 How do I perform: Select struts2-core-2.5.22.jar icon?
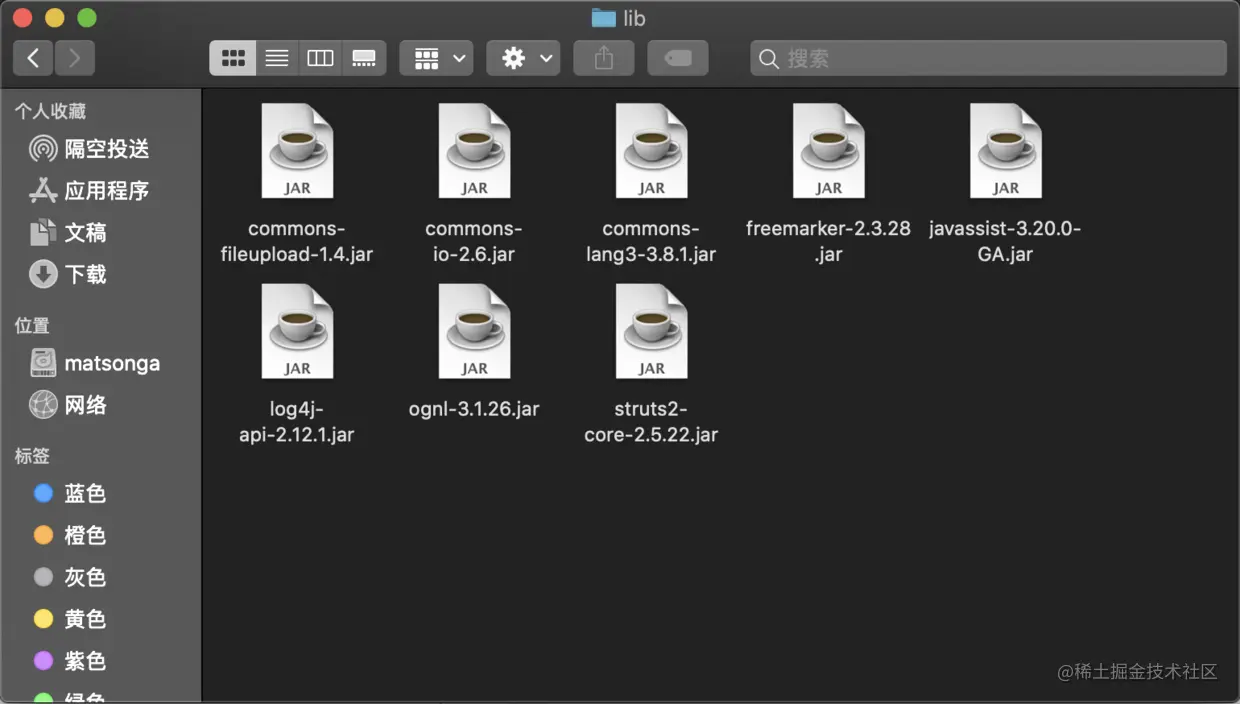[x=651, y=331]
